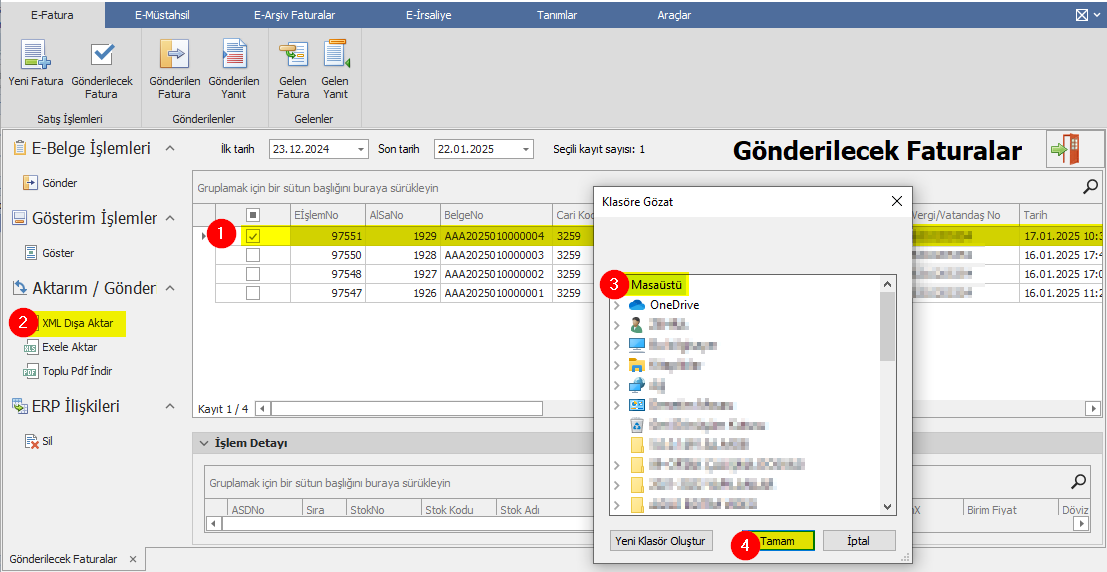Expand the OneDrive folder tree node

tap(616, 305)
